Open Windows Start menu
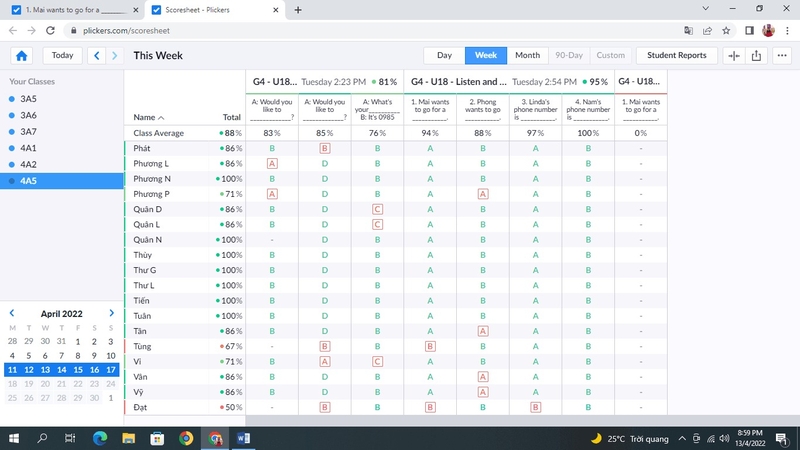 (14, 438)
